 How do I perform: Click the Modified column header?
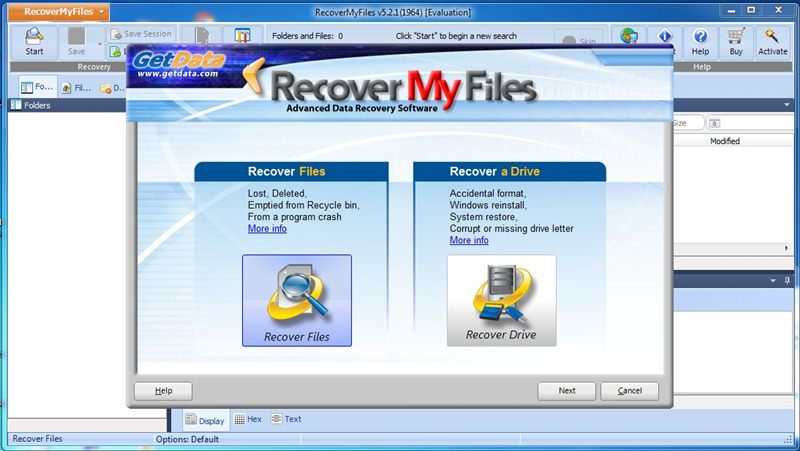[x=724, y=141]
